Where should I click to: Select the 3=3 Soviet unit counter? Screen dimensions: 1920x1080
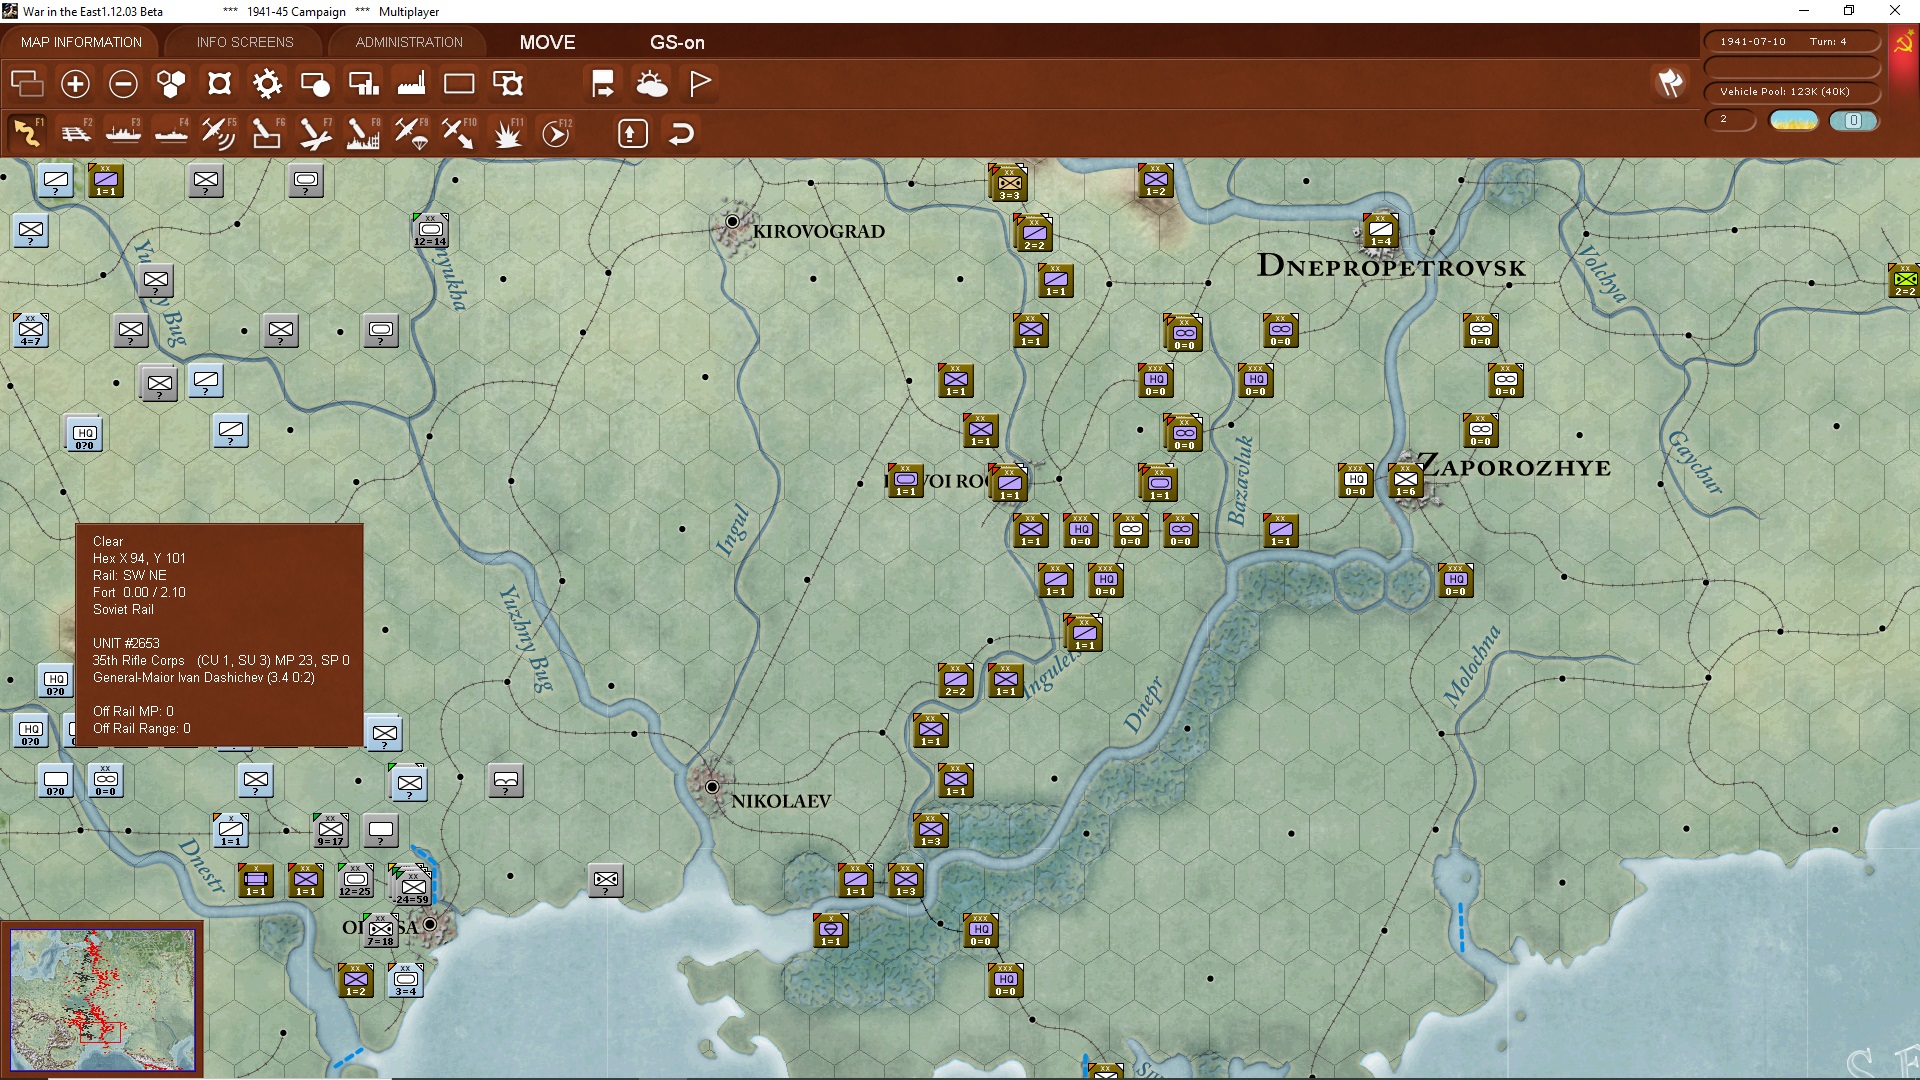pyautogui.click(x=1010, y=184)
